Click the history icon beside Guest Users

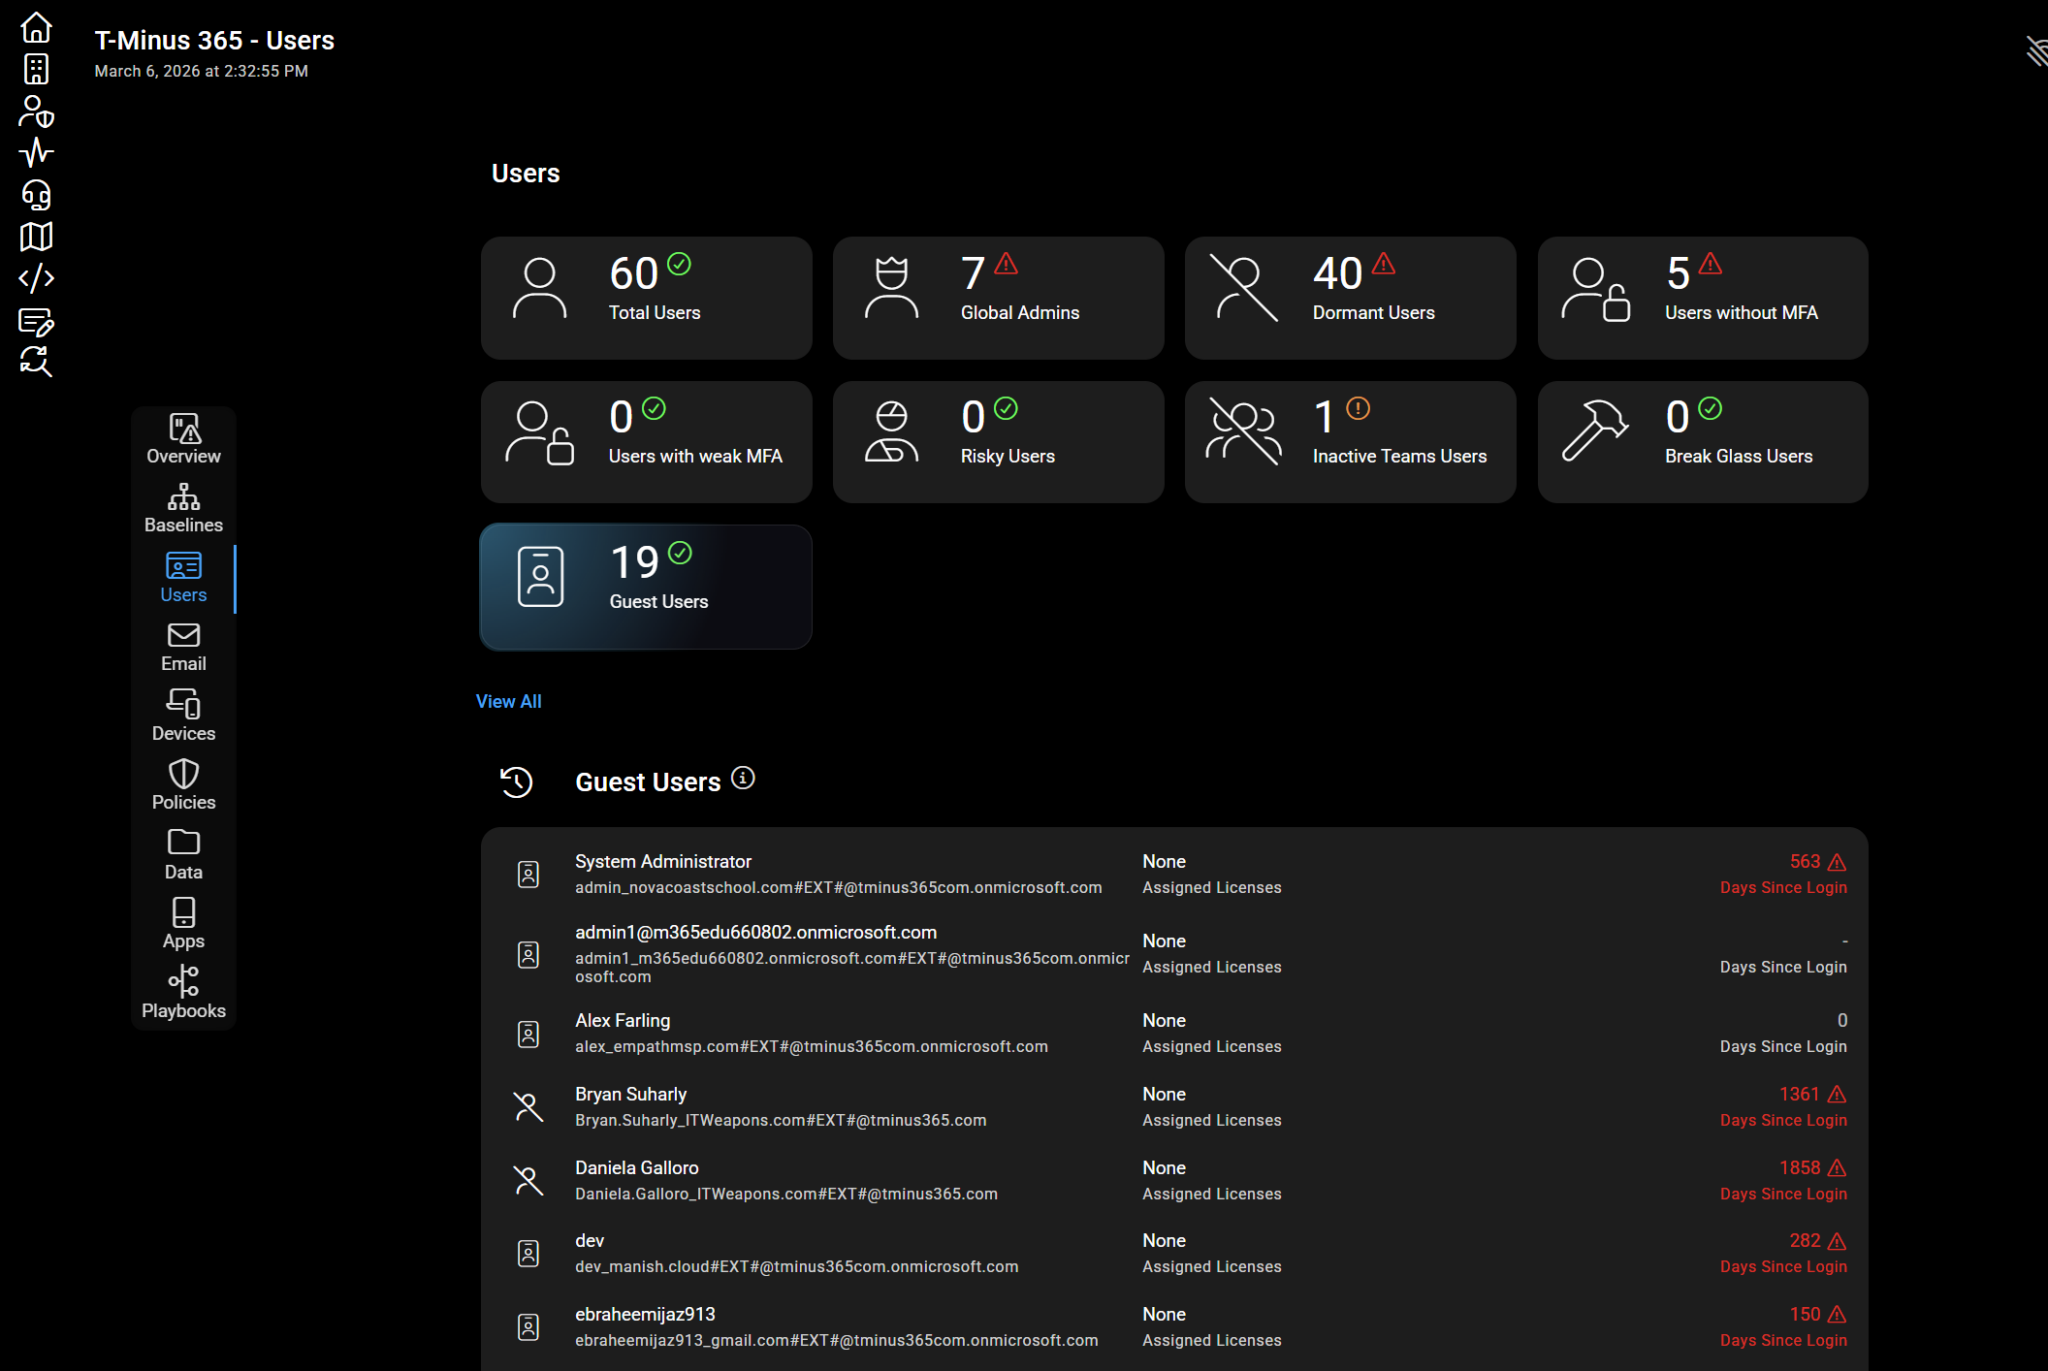tap(516, 782)
